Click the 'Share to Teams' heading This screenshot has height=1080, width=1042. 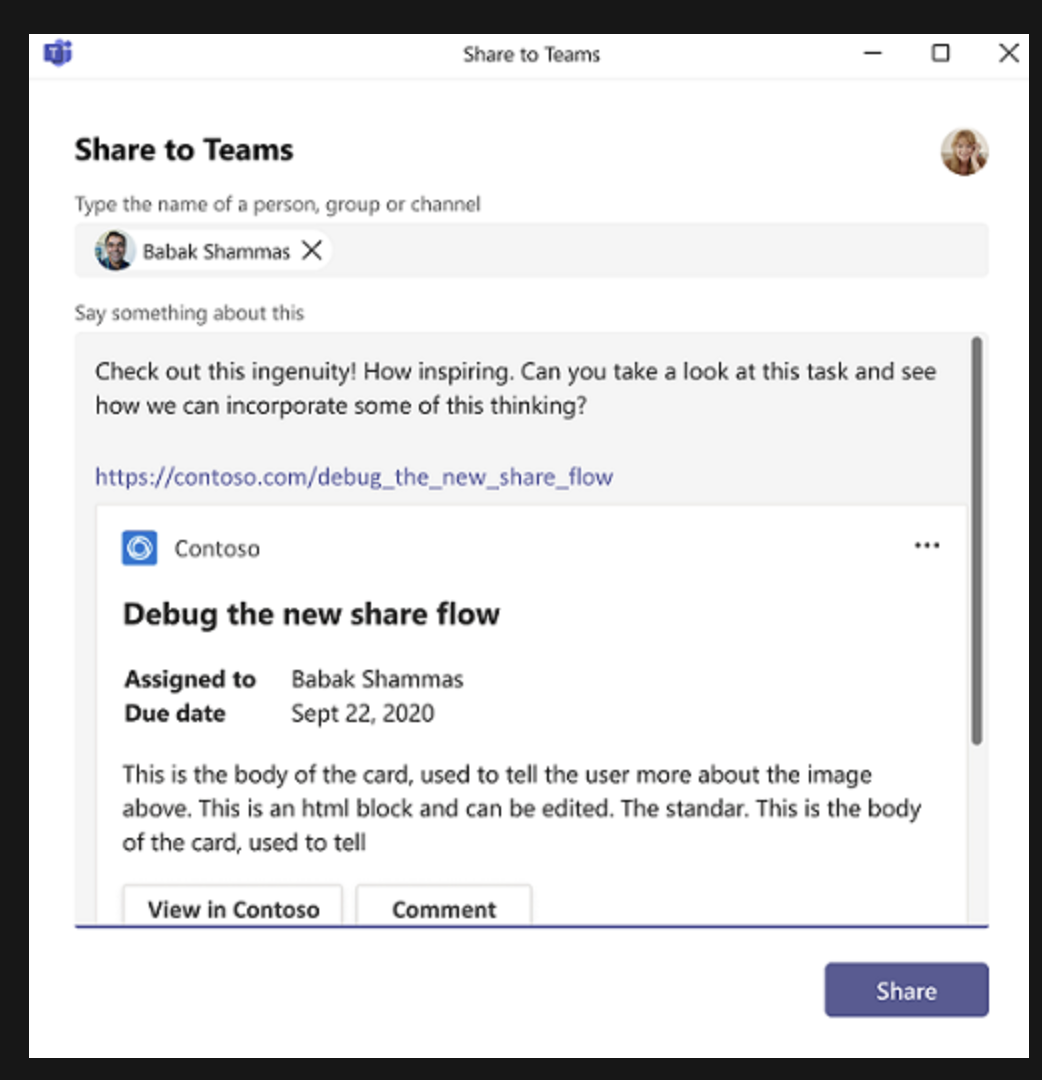[184, 150]
